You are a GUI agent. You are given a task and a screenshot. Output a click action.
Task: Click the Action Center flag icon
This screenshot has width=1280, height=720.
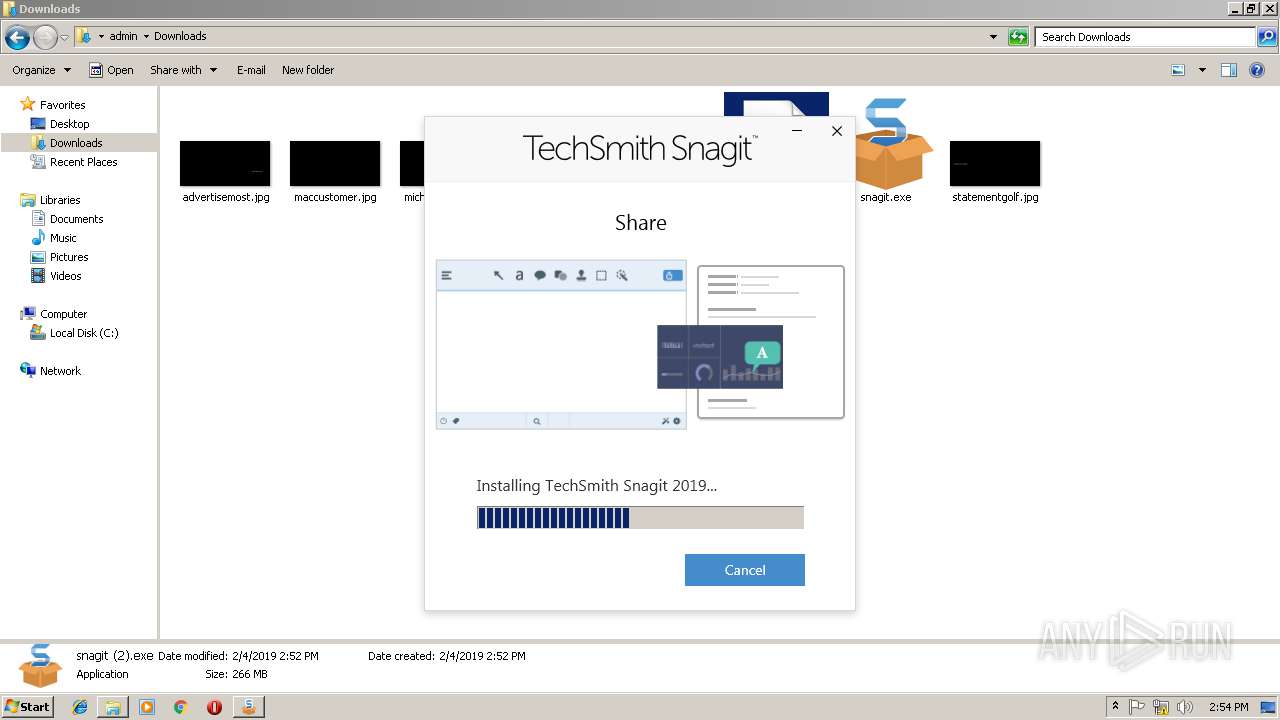click(x=1138, y=707)
